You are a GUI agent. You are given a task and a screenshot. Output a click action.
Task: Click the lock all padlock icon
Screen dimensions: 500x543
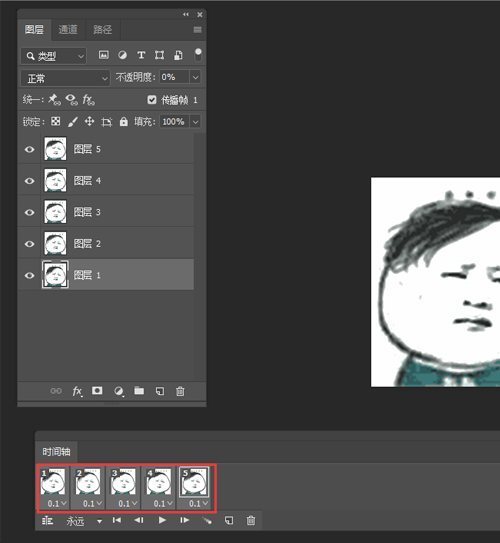tap(124, 122)
